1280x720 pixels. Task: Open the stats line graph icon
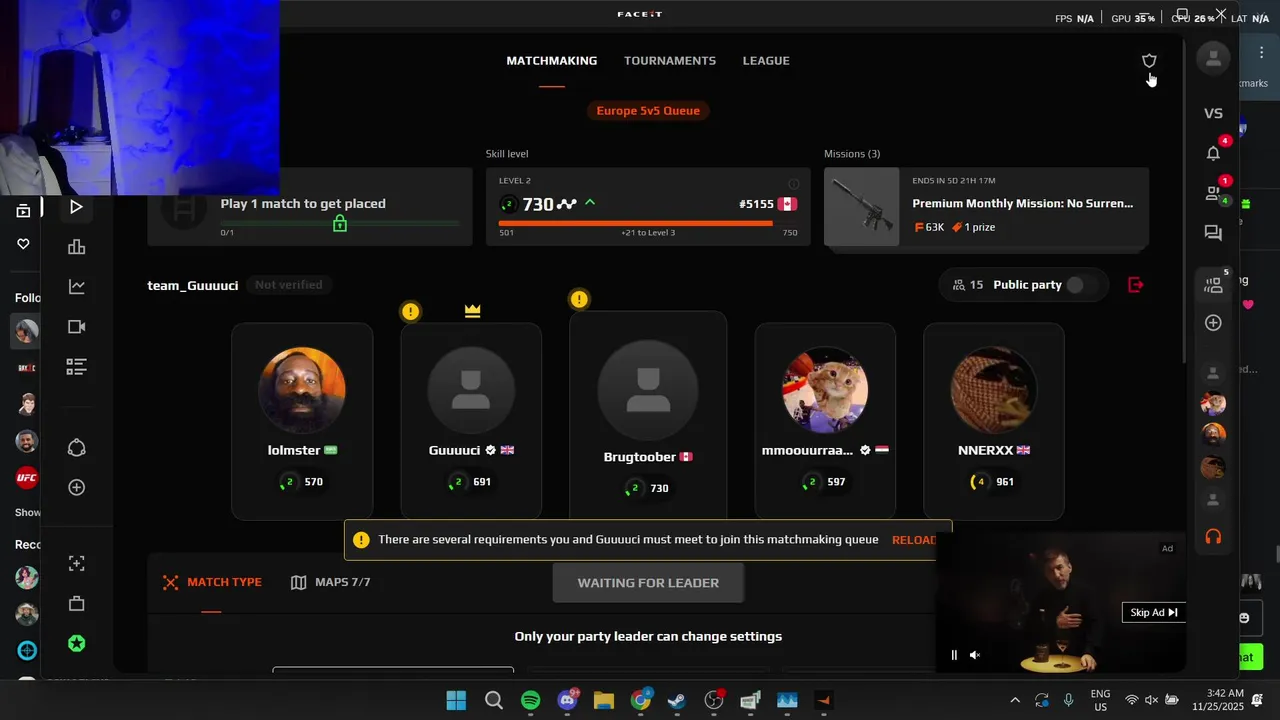[76, 287]
